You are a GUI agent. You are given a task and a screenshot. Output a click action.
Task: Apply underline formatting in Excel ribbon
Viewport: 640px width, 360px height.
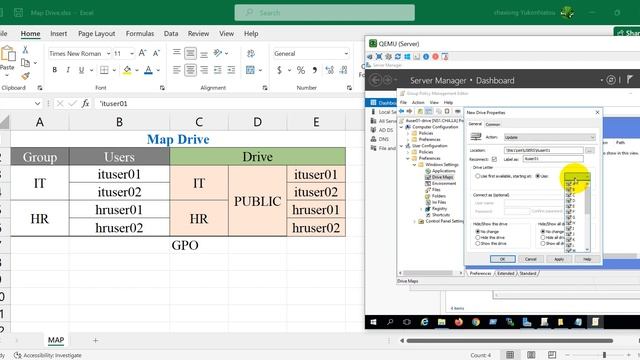click(x=81, y=70)
